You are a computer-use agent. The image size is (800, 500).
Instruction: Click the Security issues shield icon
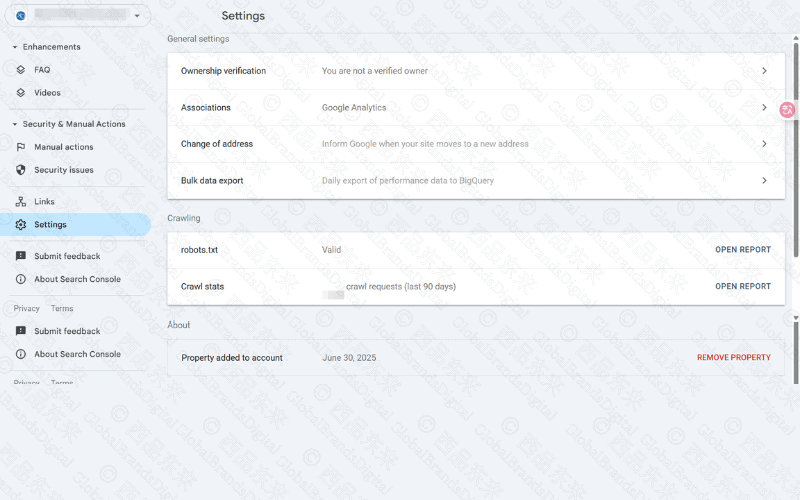coord(21,170)
